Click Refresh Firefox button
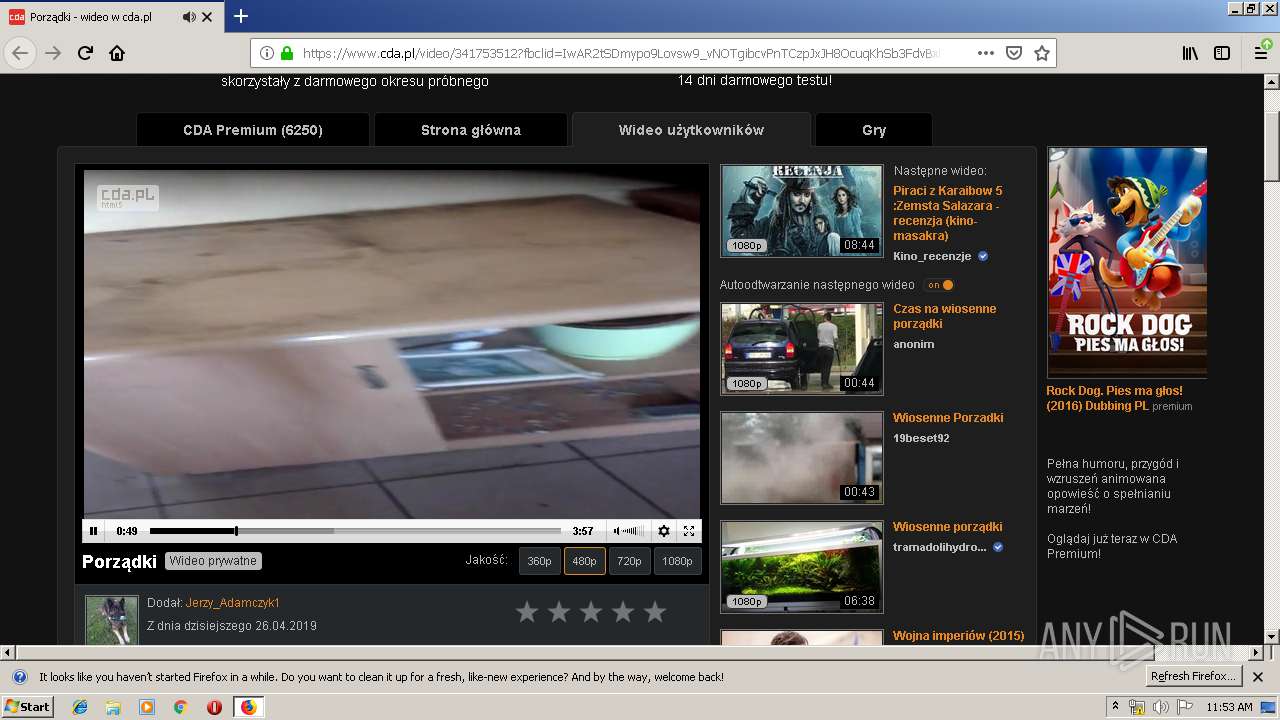The image size is (1280, 720). tap(1194, 677)
